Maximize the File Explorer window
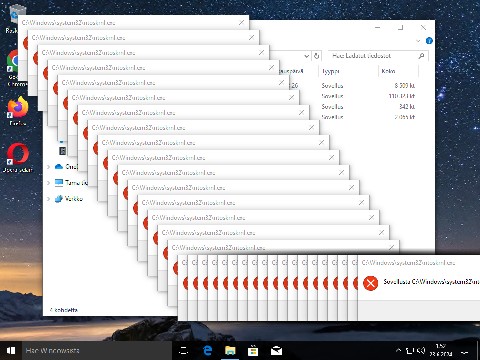This screenshot has height=360, width=480. coord(401,28)
